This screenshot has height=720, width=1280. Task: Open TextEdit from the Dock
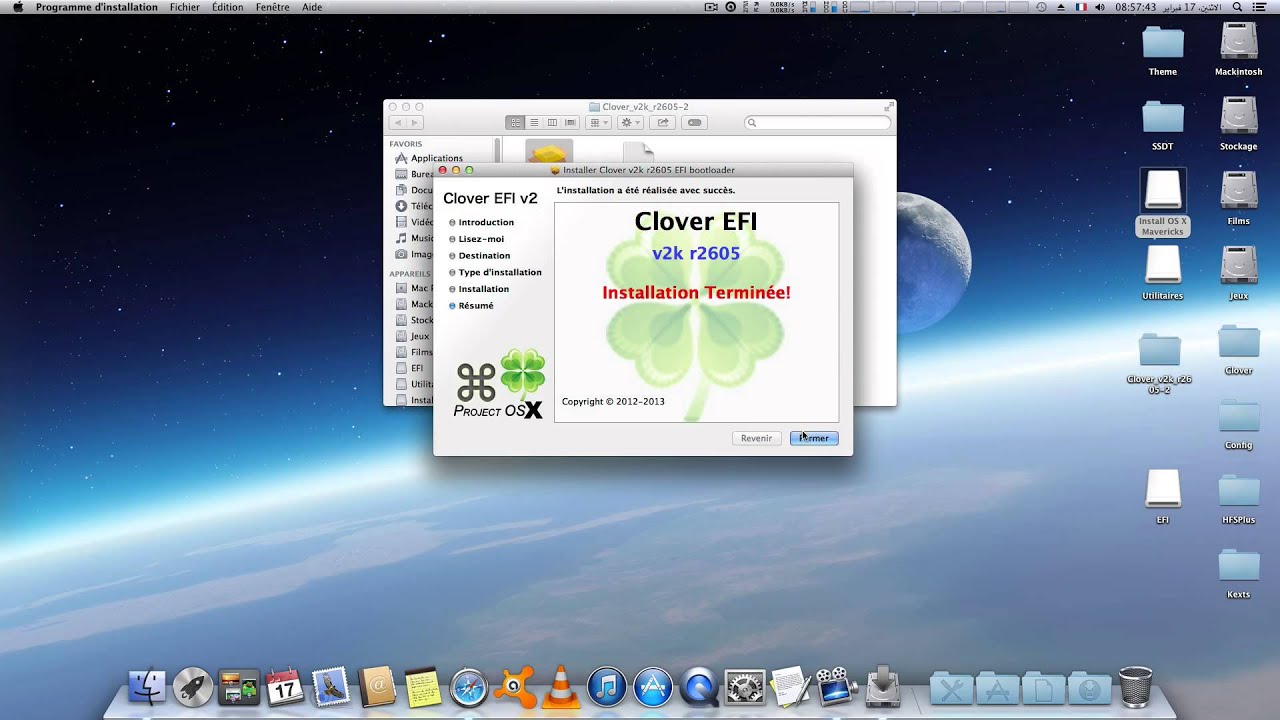[x=791, y=687]
